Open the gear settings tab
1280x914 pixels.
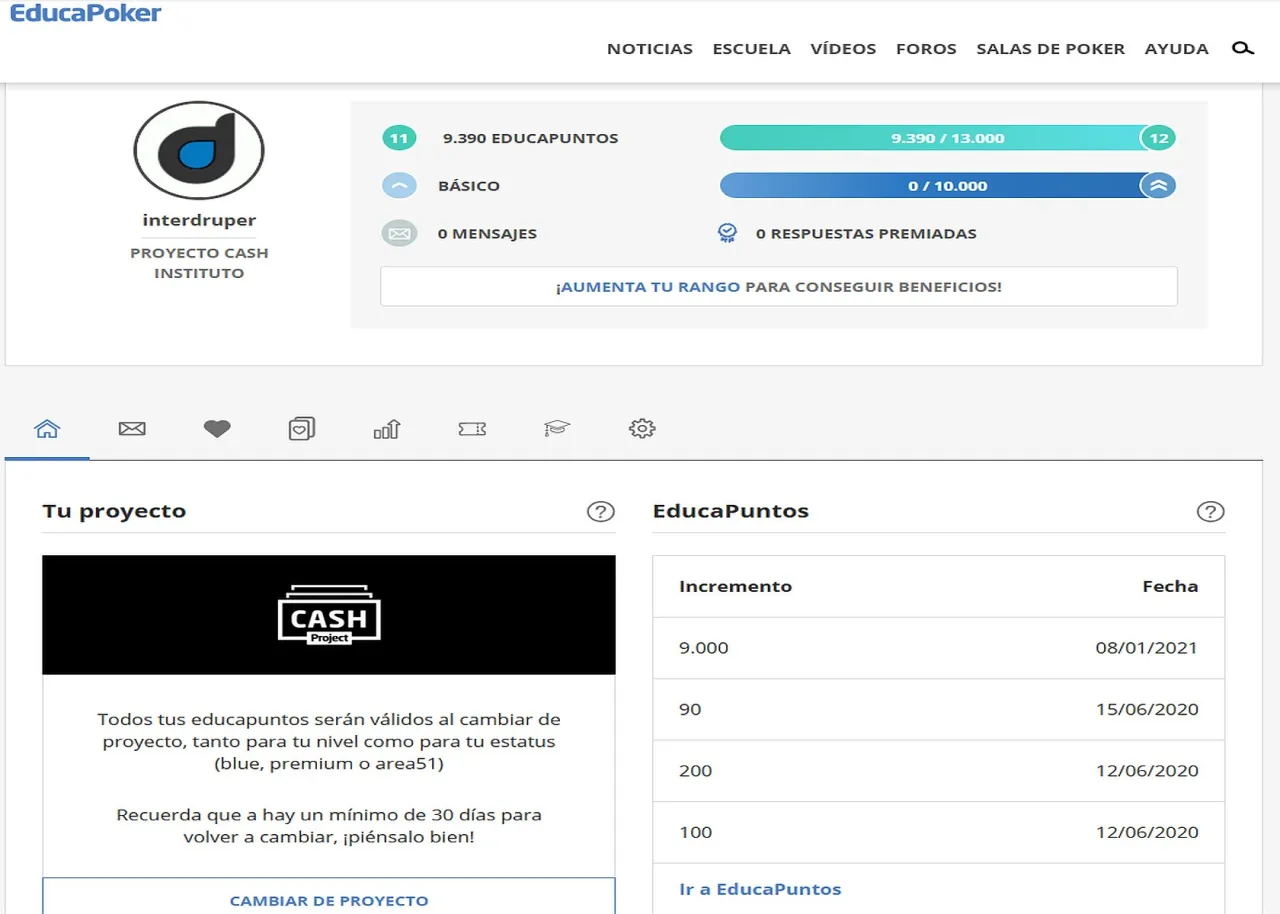click(x=642, y=429)
